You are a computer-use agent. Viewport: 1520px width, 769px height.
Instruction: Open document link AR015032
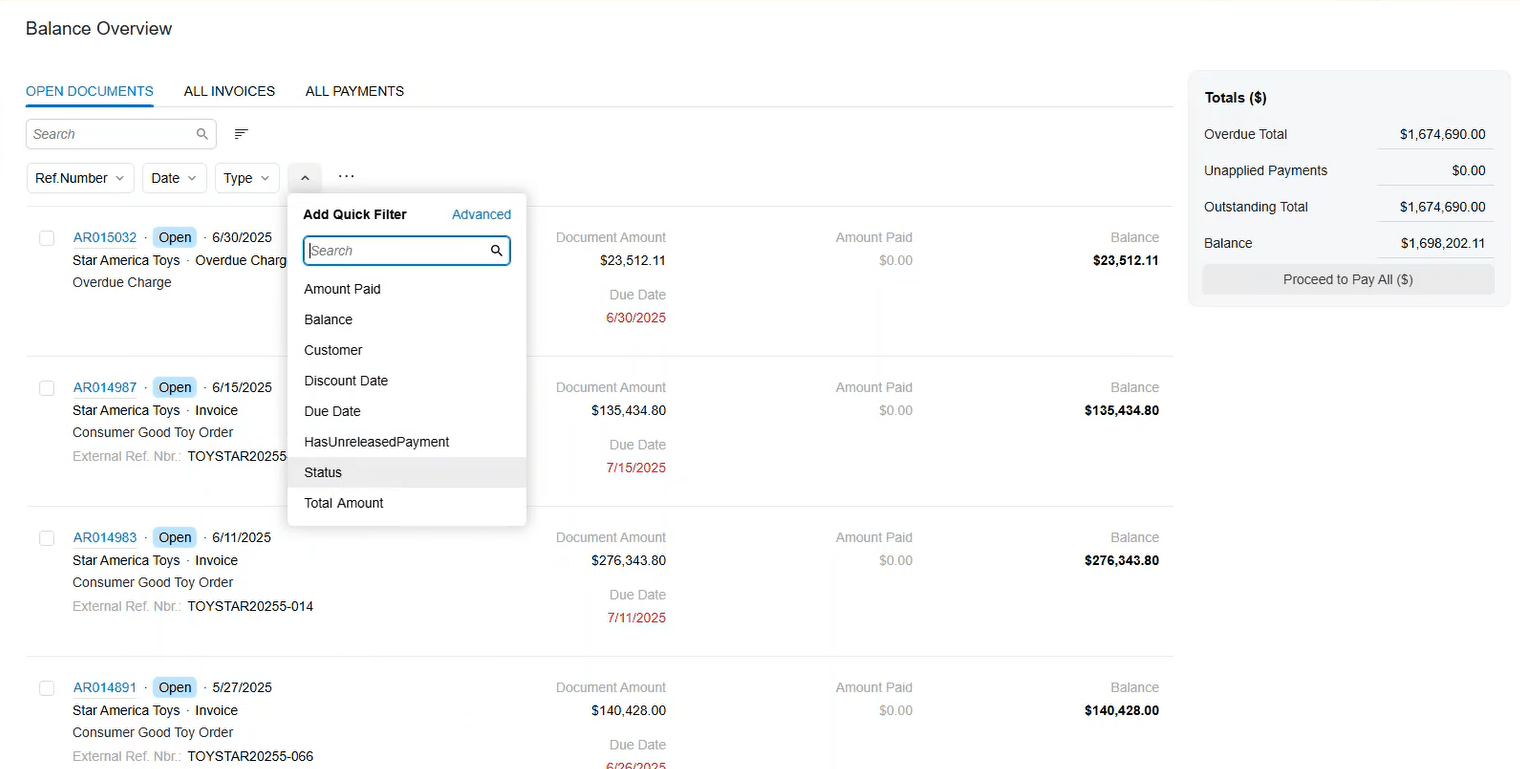[x=105, y=238]
